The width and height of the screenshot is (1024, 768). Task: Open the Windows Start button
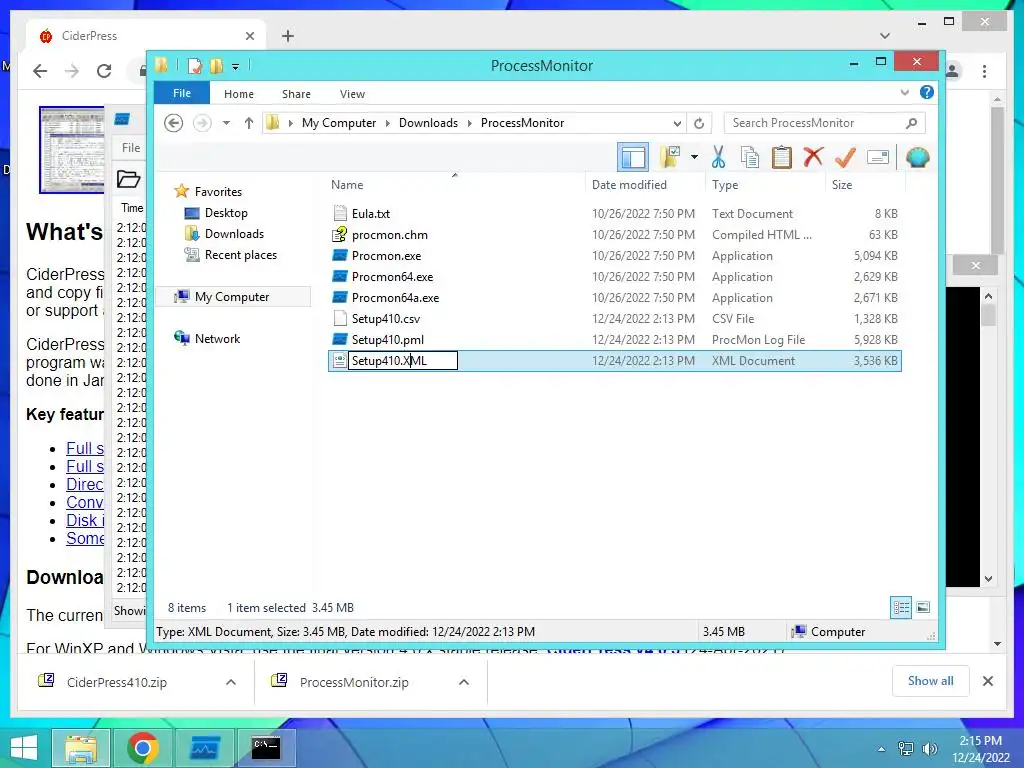[x=24, y=748]
